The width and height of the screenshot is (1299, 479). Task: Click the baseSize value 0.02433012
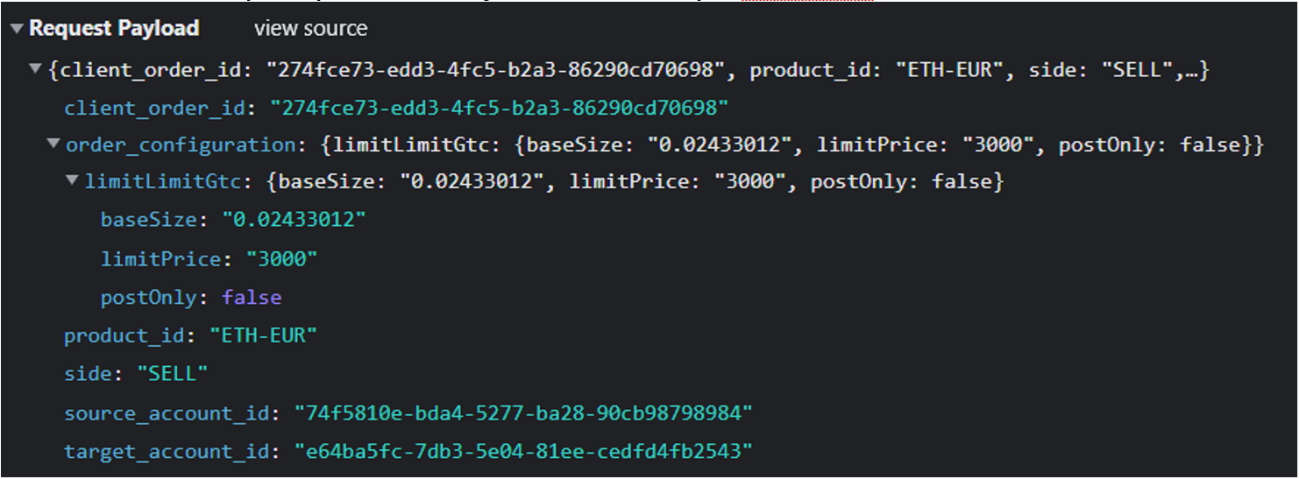[294, 220]
